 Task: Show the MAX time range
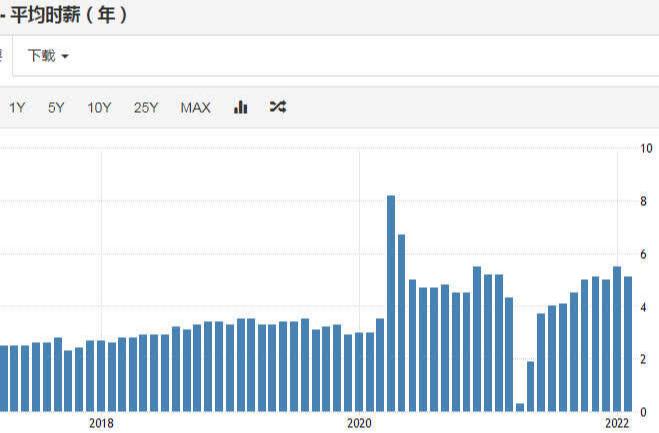195,108
